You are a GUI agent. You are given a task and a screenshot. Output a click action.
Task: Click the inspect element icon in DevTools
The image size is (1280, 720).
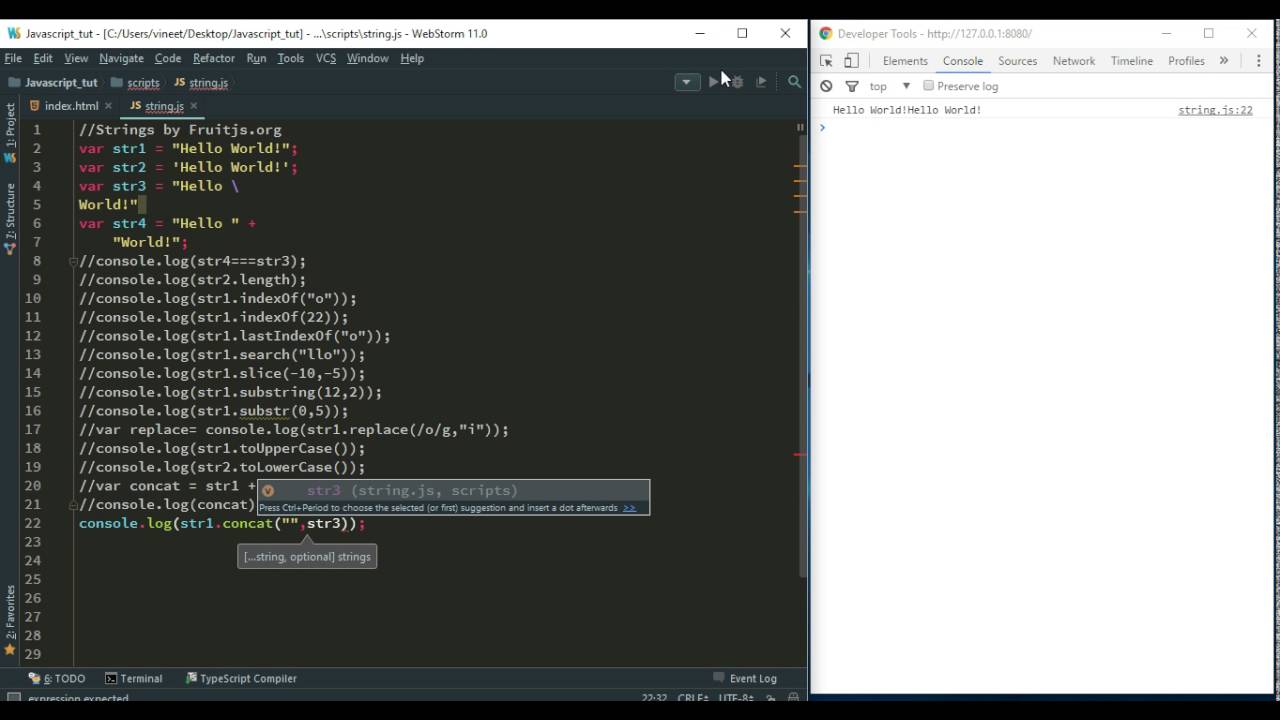(x=826, y=61)
